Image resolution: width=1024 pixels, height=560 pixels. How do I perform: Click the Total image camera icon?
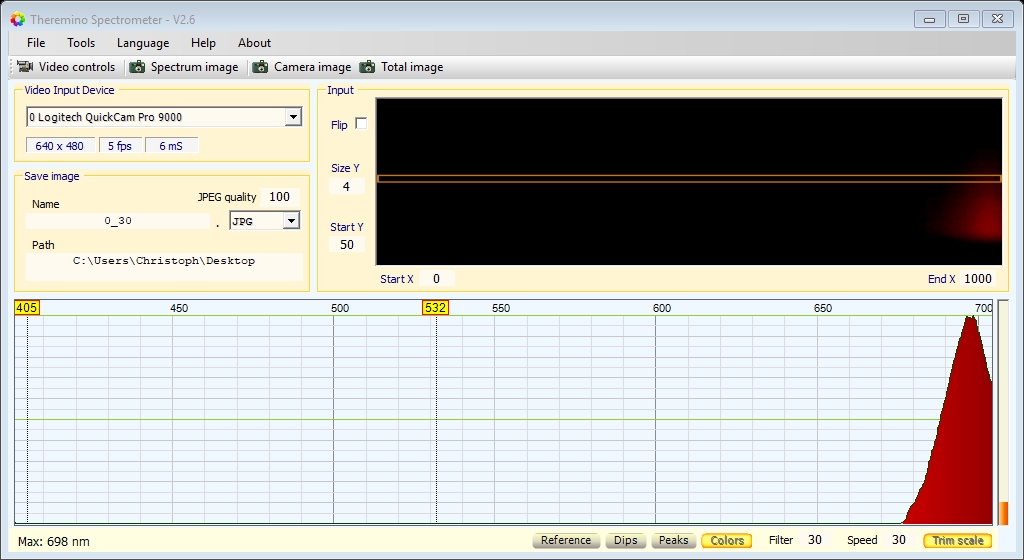pos(367,67)
